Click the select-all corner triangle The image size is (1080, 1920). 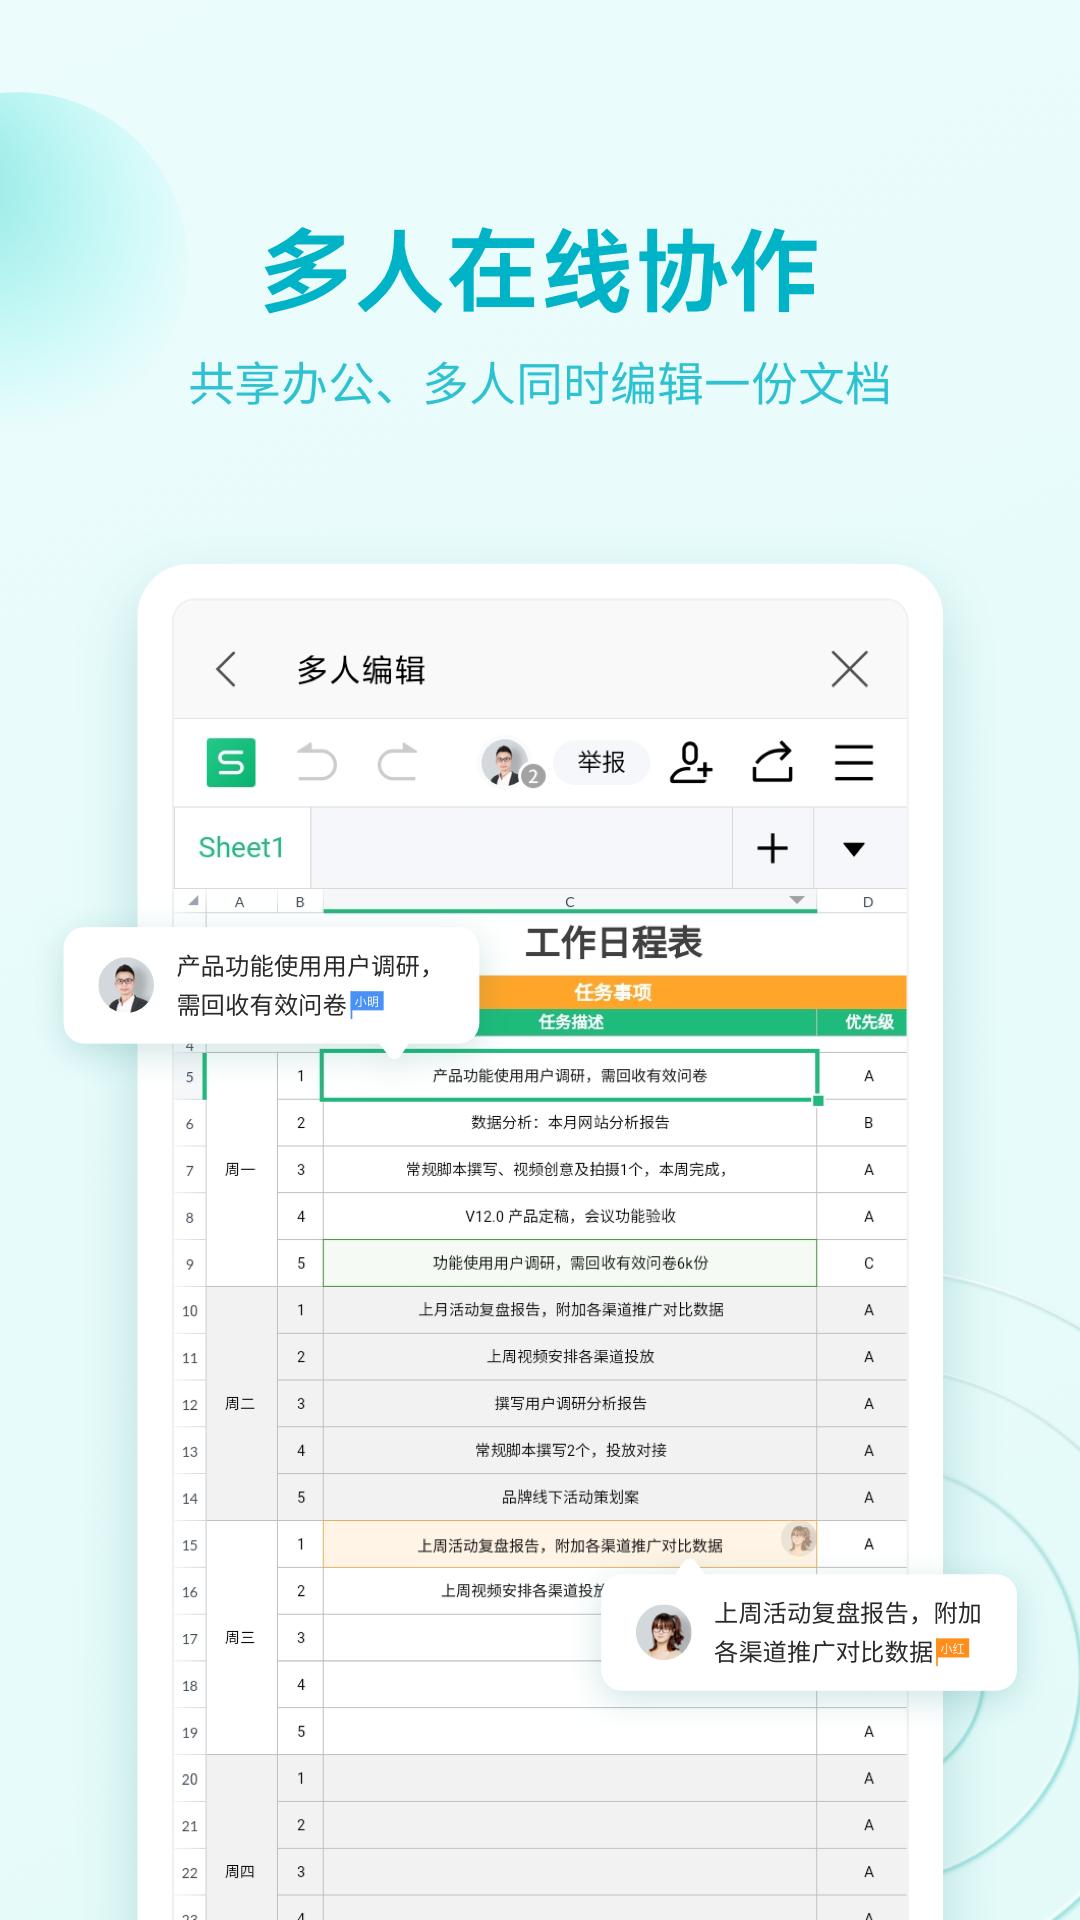click(192, 901)
